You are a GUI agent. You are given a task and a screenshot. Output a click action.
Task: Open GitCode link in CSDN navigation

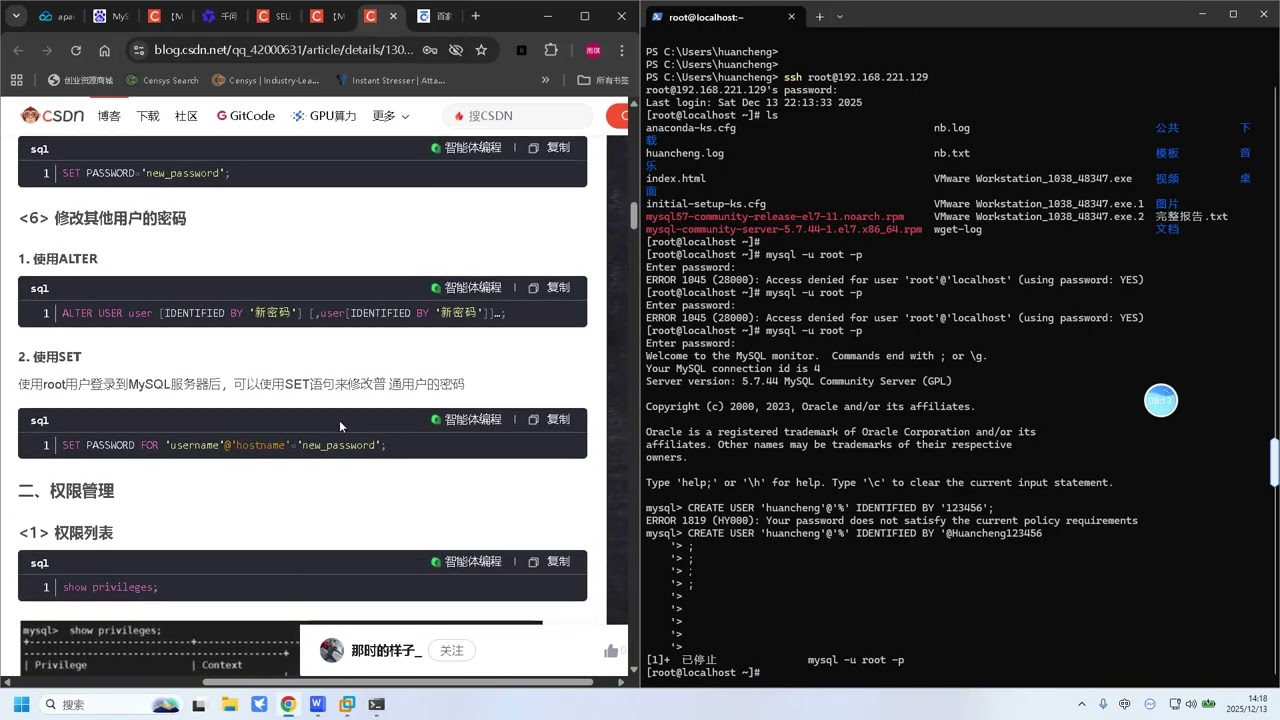click(x=245, y=116)
